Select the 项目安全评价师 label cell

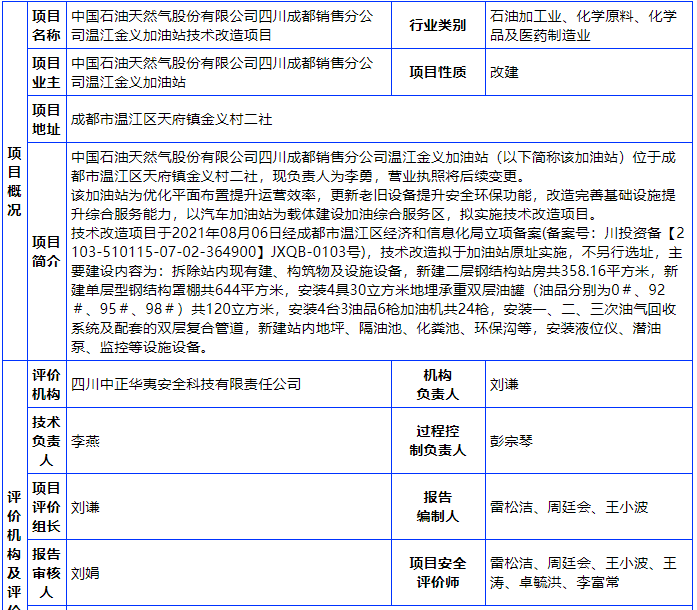(x=437, y=573)
